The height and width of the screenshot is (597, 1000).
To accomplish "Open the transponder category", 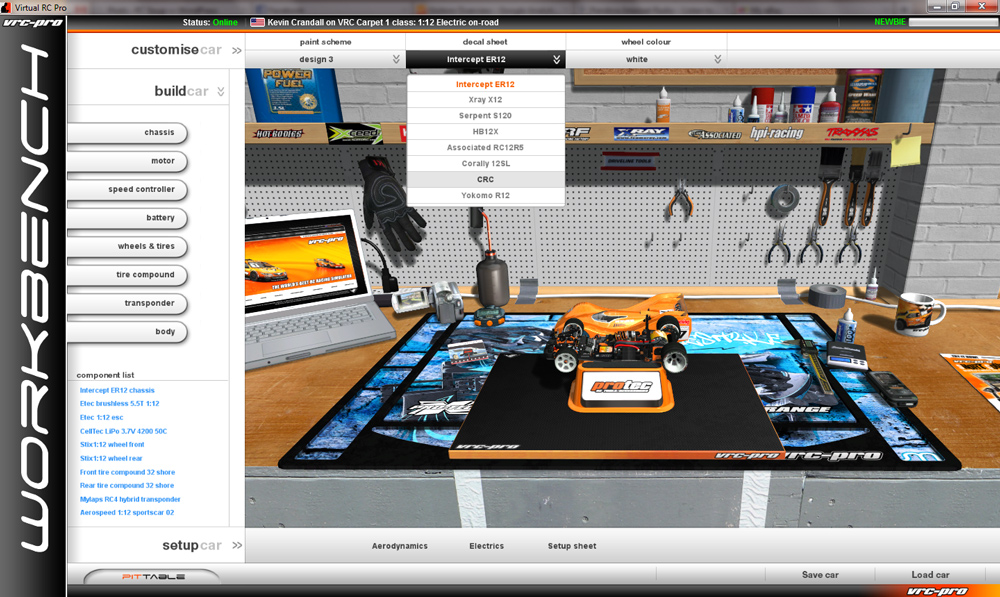I will click(x=128, y=303).
